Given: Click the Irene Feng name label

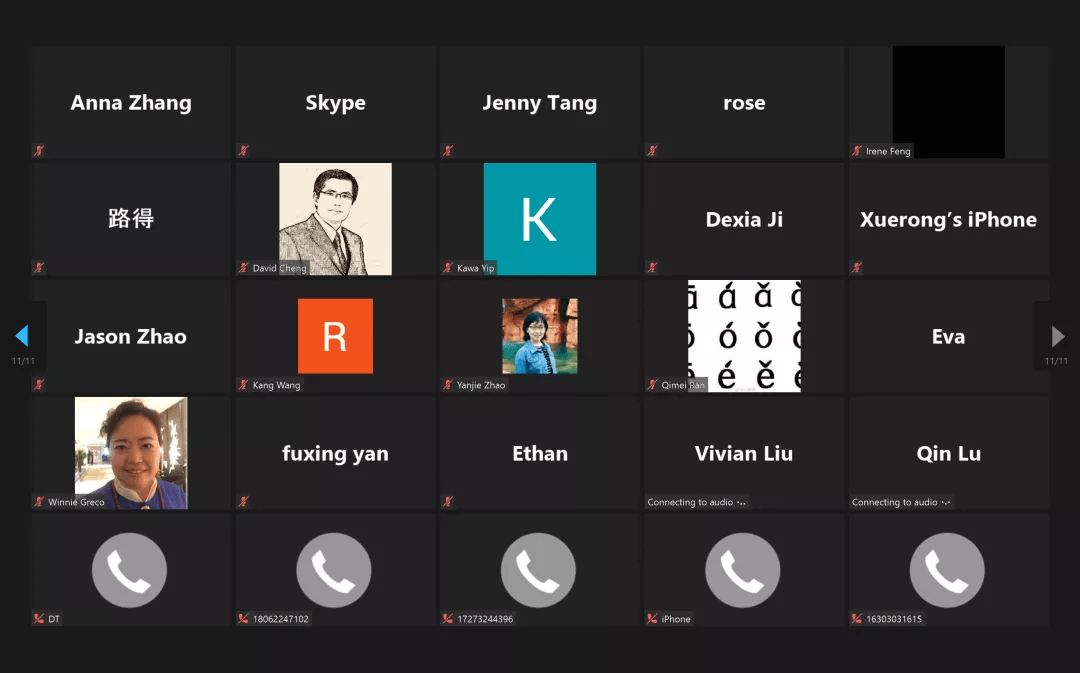Looking at the screenshot, I should click(888, 151).
